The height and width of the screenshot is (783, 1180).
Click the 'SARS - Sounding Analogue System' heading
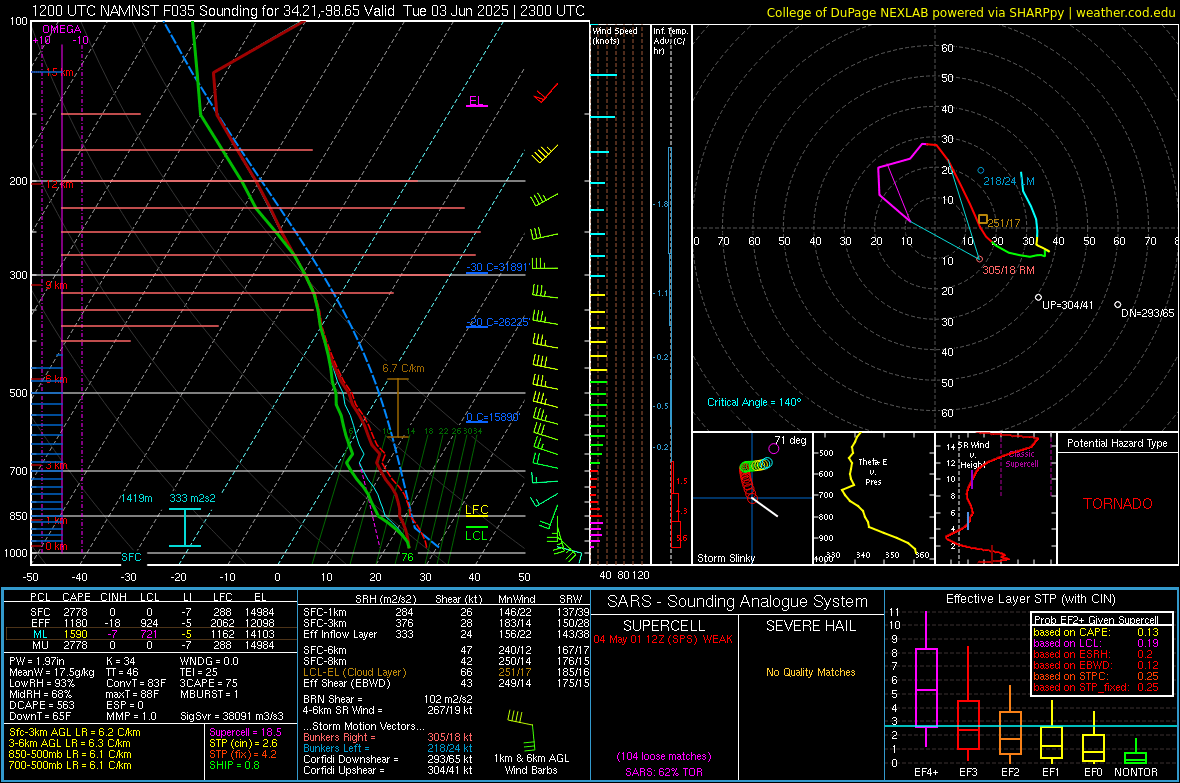[x=737, y=602]
